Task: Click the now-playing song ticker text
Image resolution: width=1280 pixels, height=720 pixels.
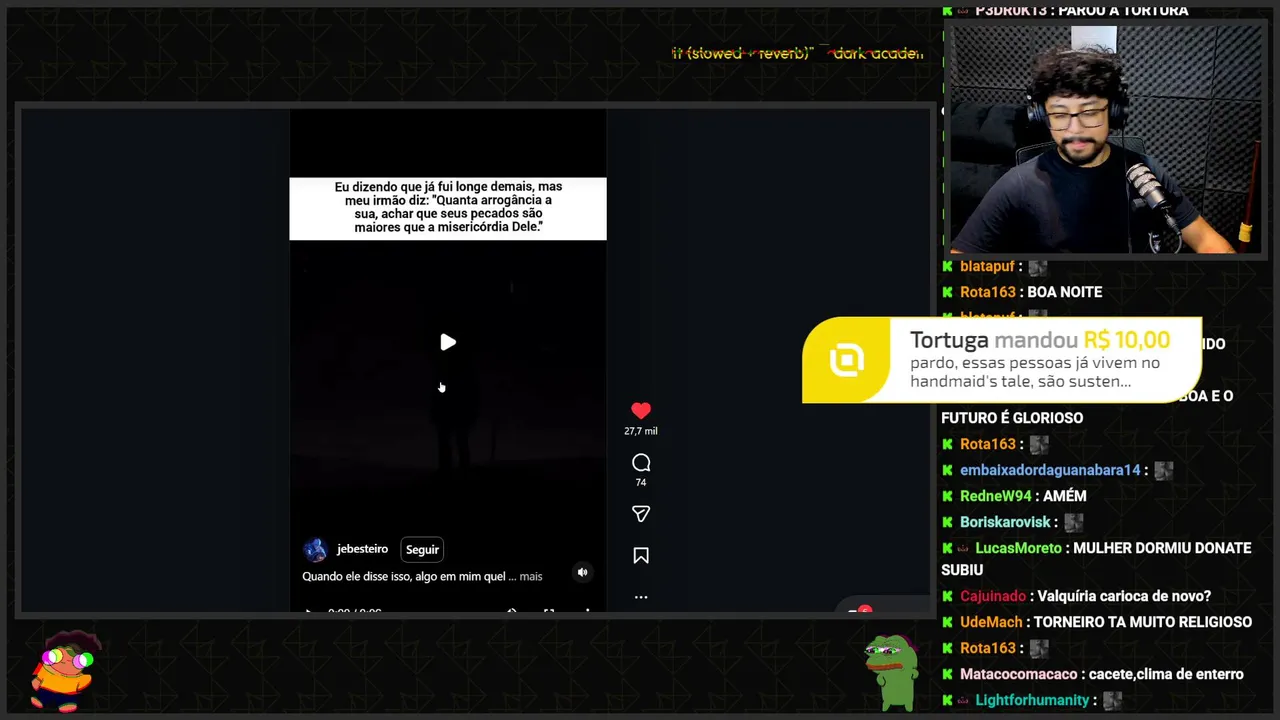Action: [797, 53]
